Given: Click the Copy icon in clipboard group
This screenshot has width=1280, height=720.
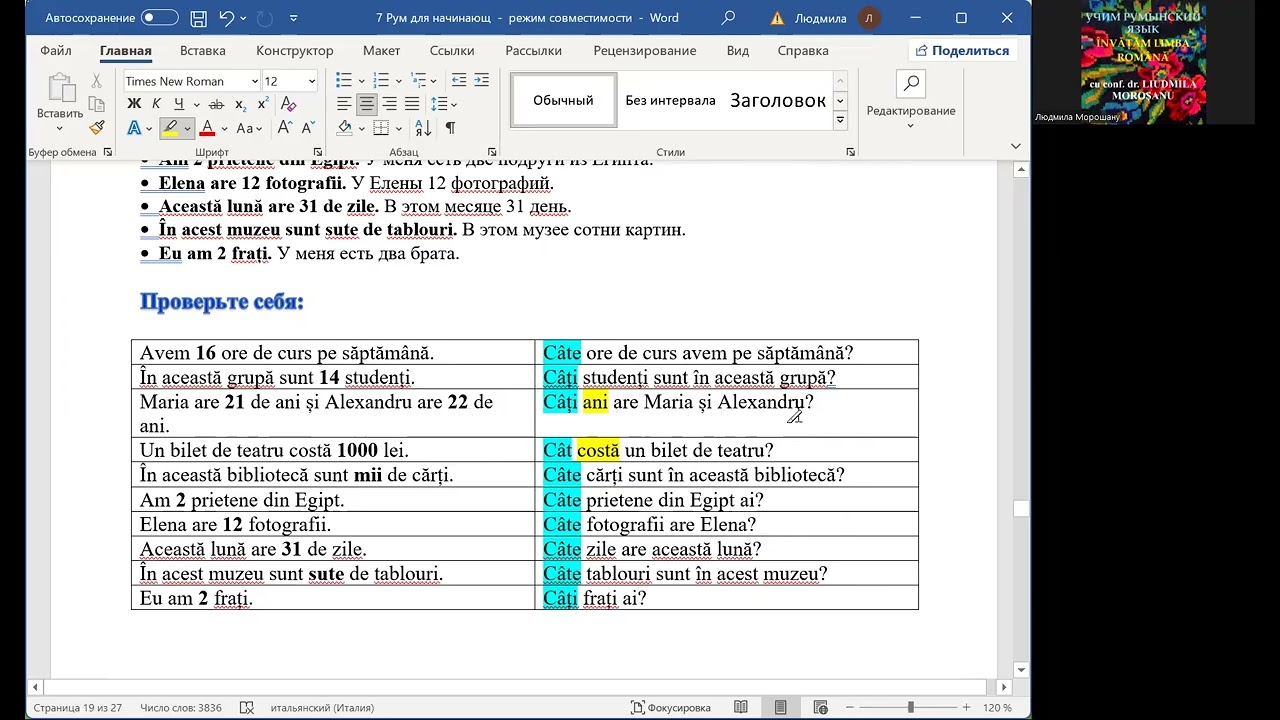Looking at the screenshot, I should tap(97, 104).
